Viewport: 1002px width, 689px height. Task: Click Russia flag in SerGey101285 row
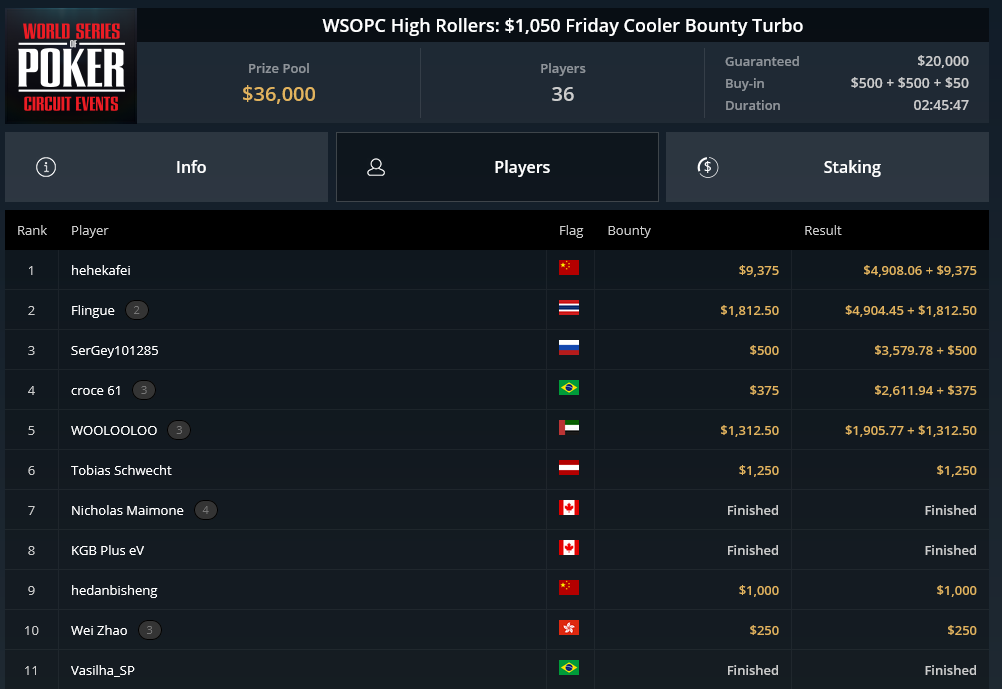click(x=569, y=348)
